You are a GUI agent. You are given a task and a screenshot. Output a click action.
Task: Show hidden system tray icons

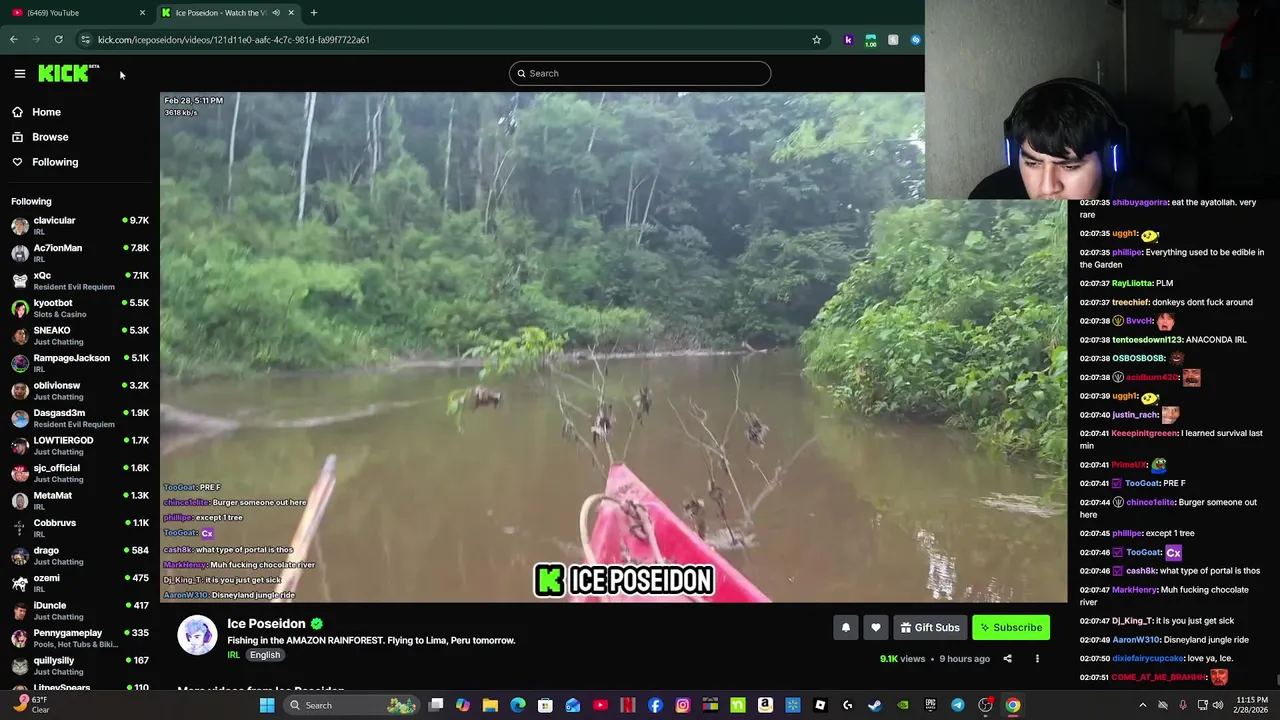[1143, 705]
